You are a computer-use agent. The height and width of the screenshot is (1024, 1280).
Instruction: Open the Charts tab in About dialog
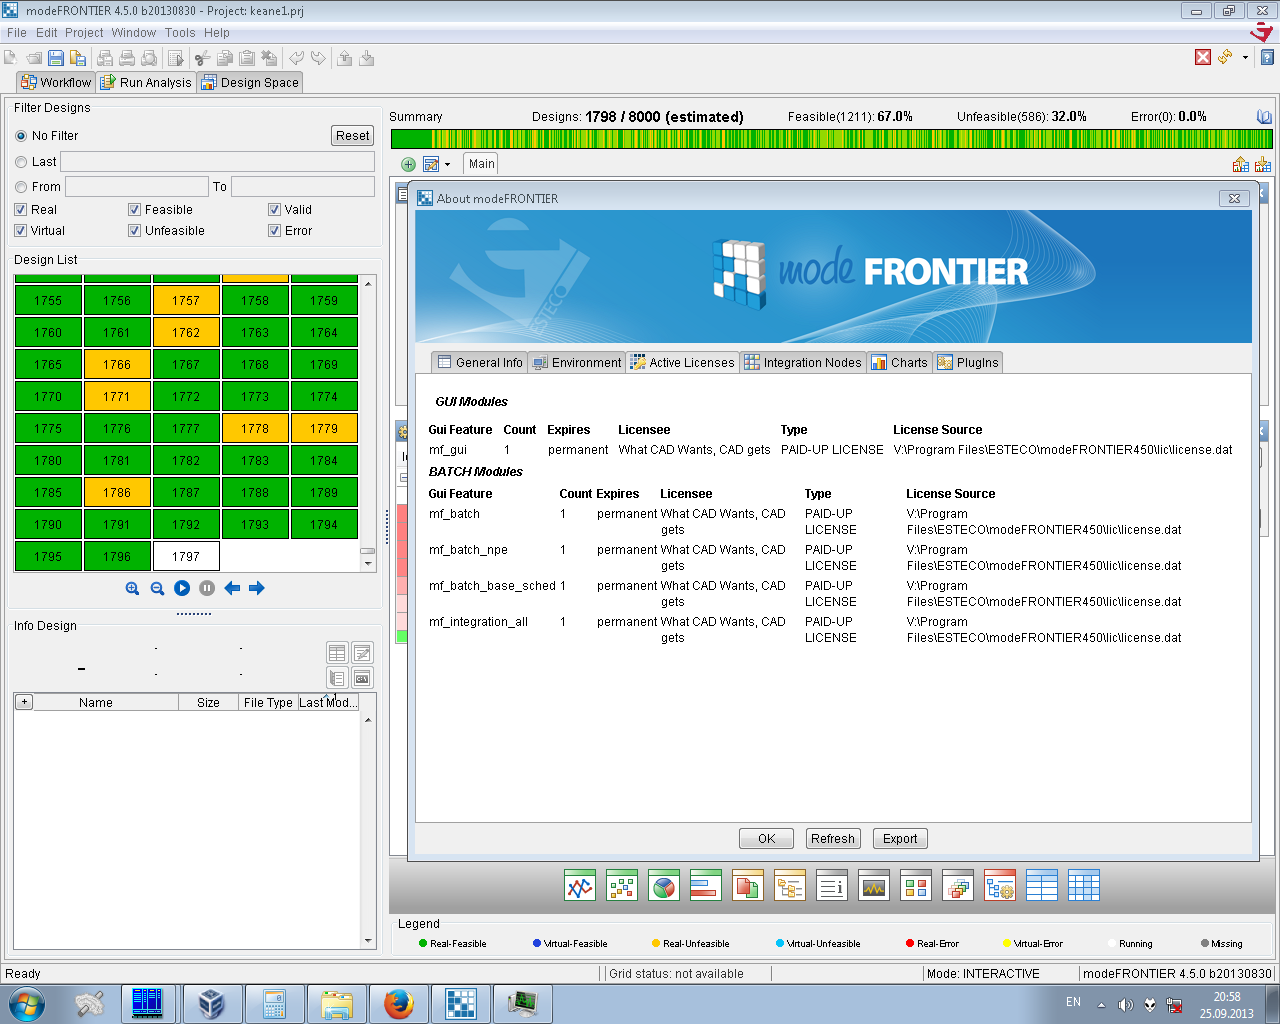(900, 362)
